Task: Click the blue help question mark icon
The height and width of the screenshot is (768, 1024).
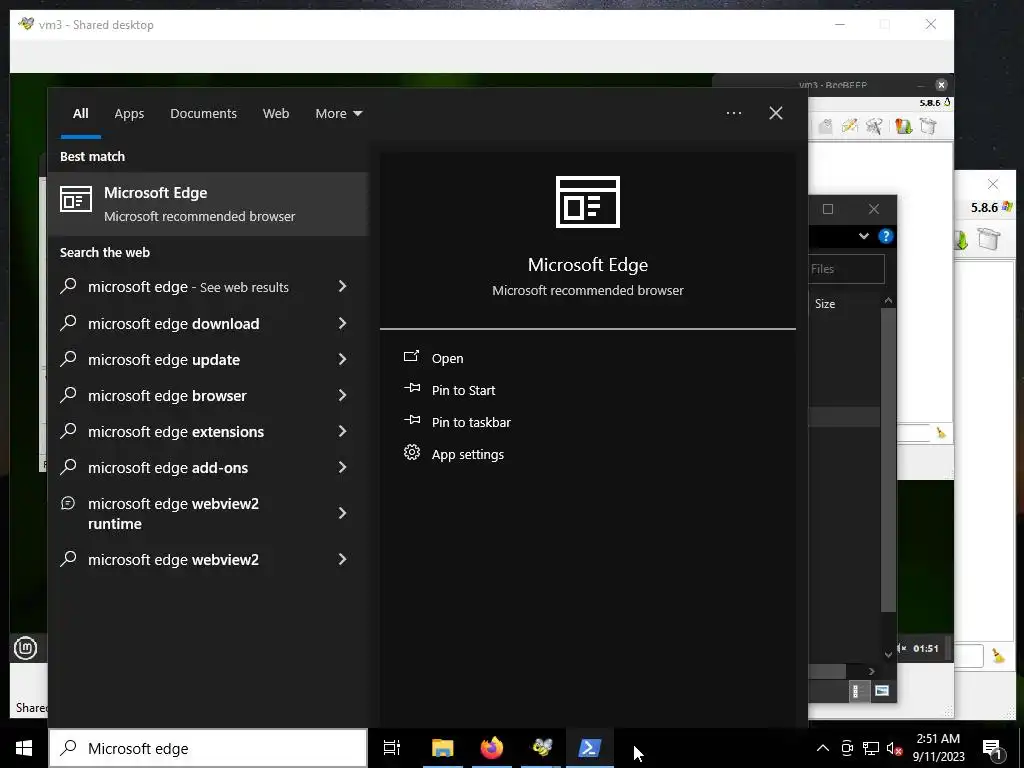Action: pyautogui.click(x=886, y=236)
